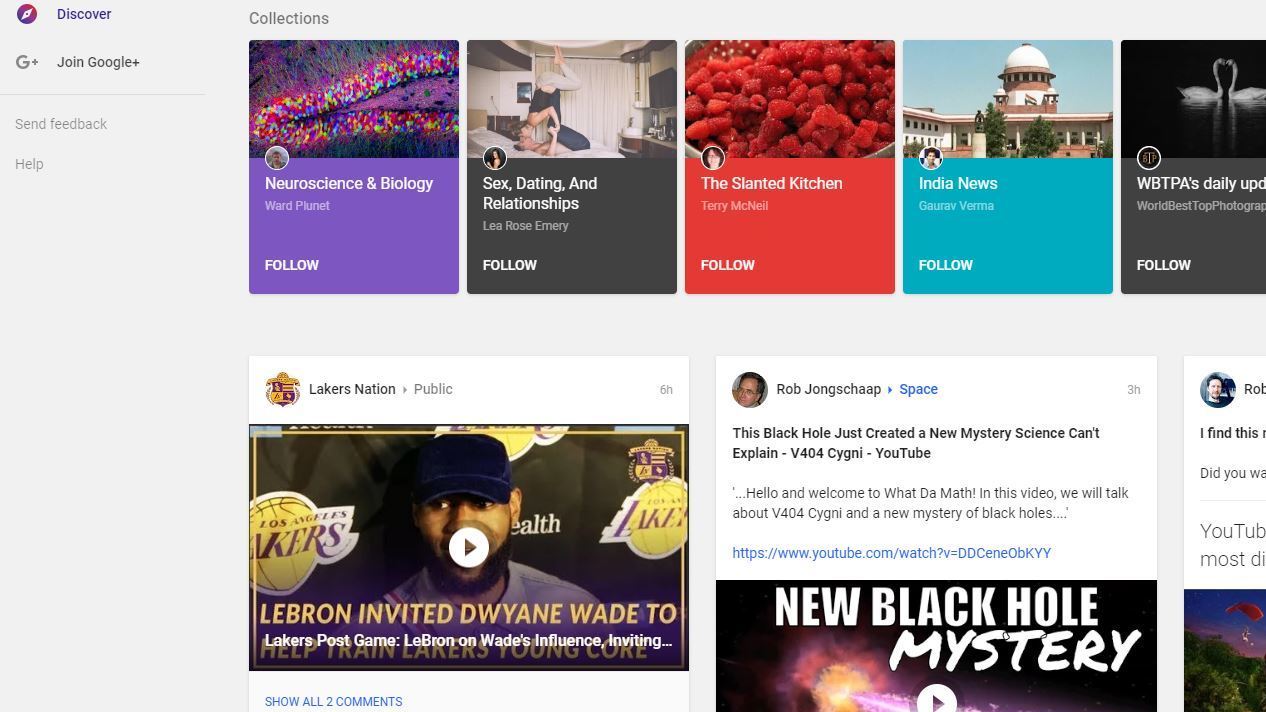This screenshot has width=1266, height=712.
Task: Select Join Google+ in sidebar
Action: click(98, 62)
